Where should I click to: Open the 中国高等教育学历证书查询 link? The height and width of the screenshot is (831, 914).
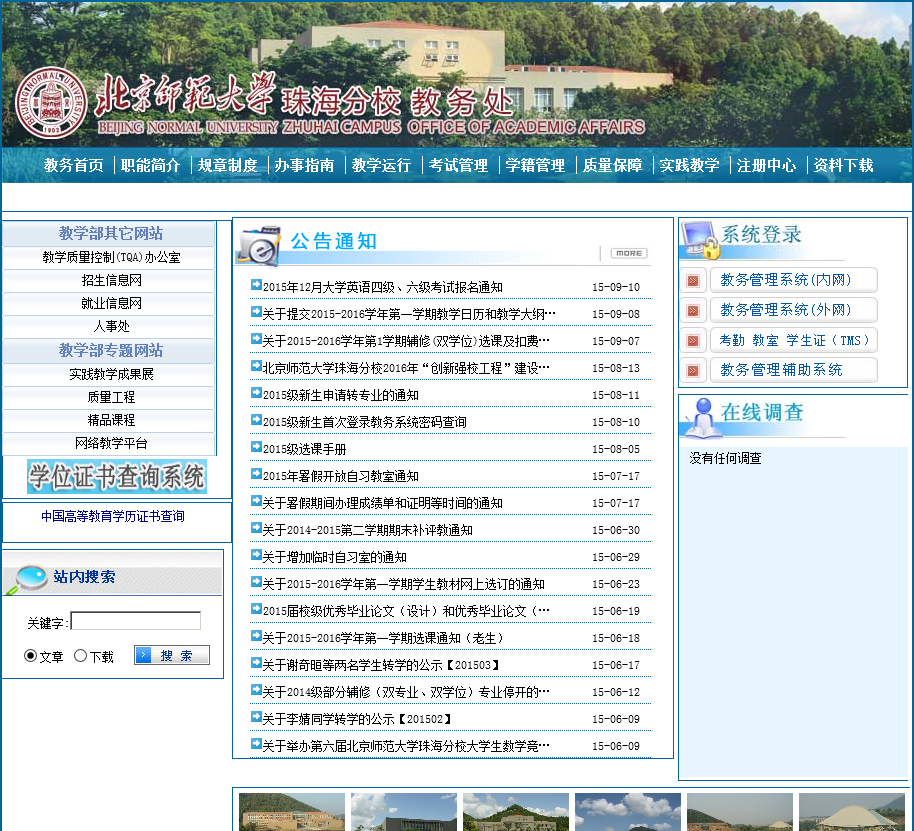pyautogui.click(x=113, y=517)
